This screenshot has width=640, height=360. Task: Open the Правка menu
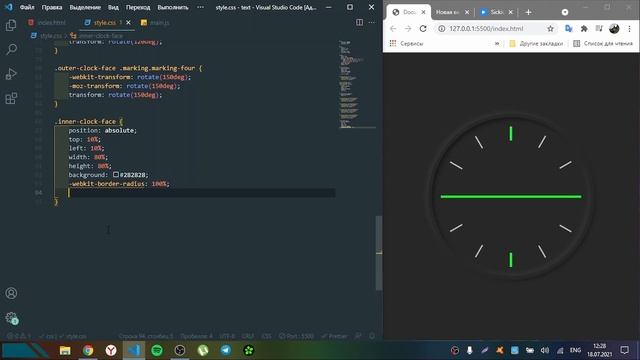52,7
